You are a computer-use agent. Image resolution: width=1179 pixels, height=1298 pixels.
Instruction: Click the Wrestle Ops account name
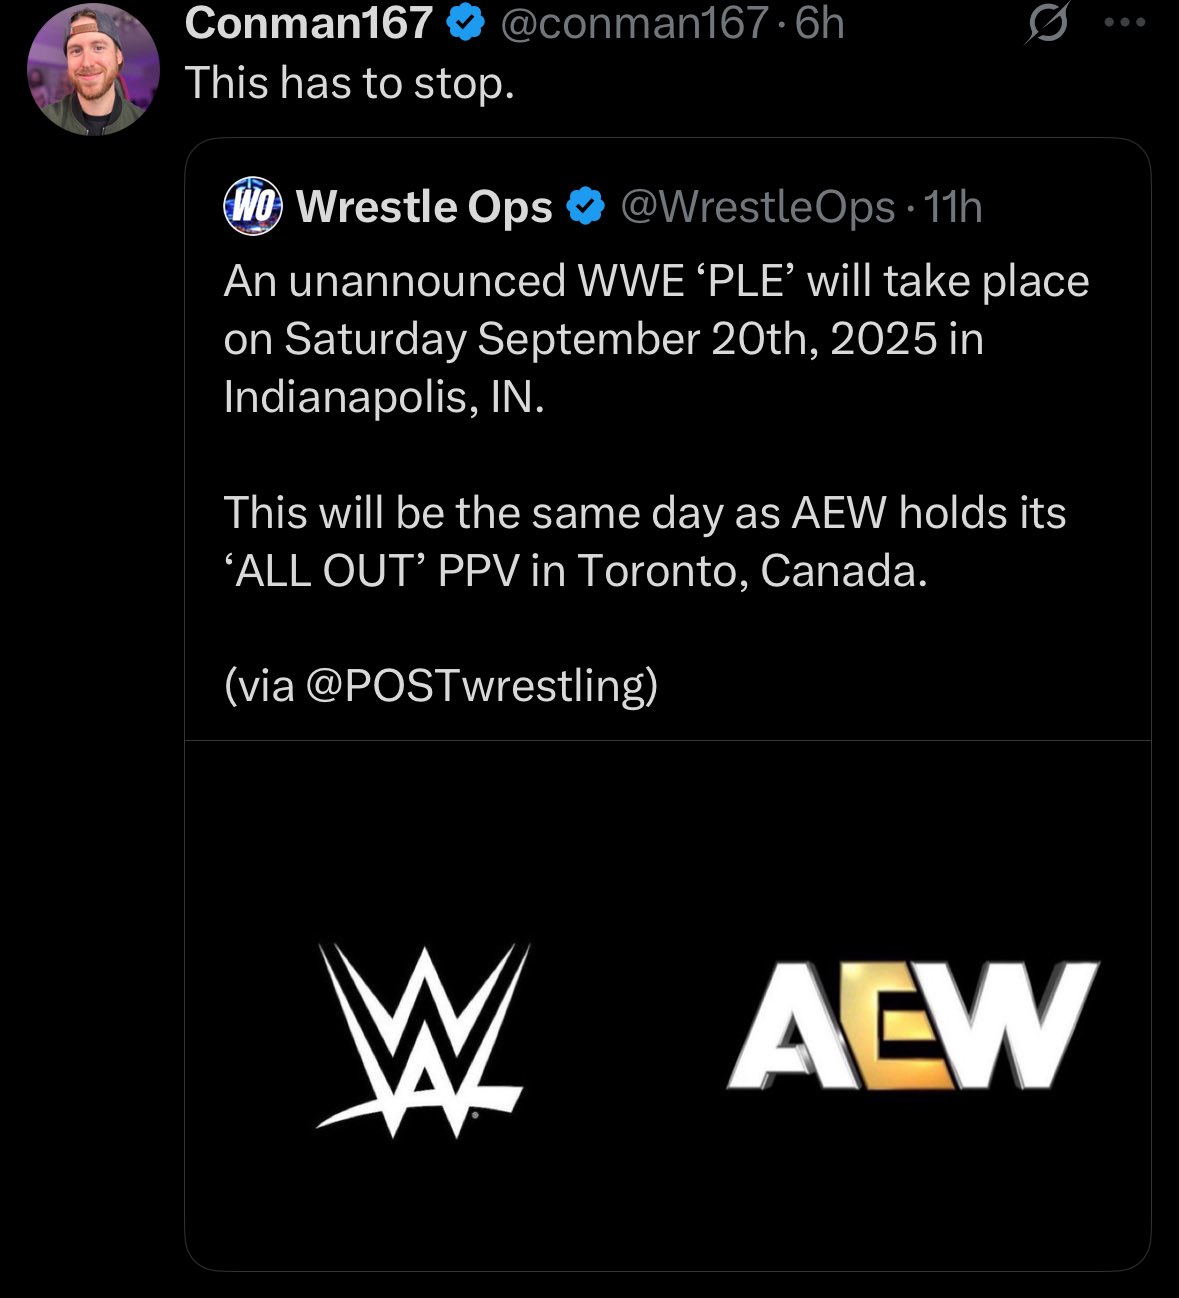424,207
